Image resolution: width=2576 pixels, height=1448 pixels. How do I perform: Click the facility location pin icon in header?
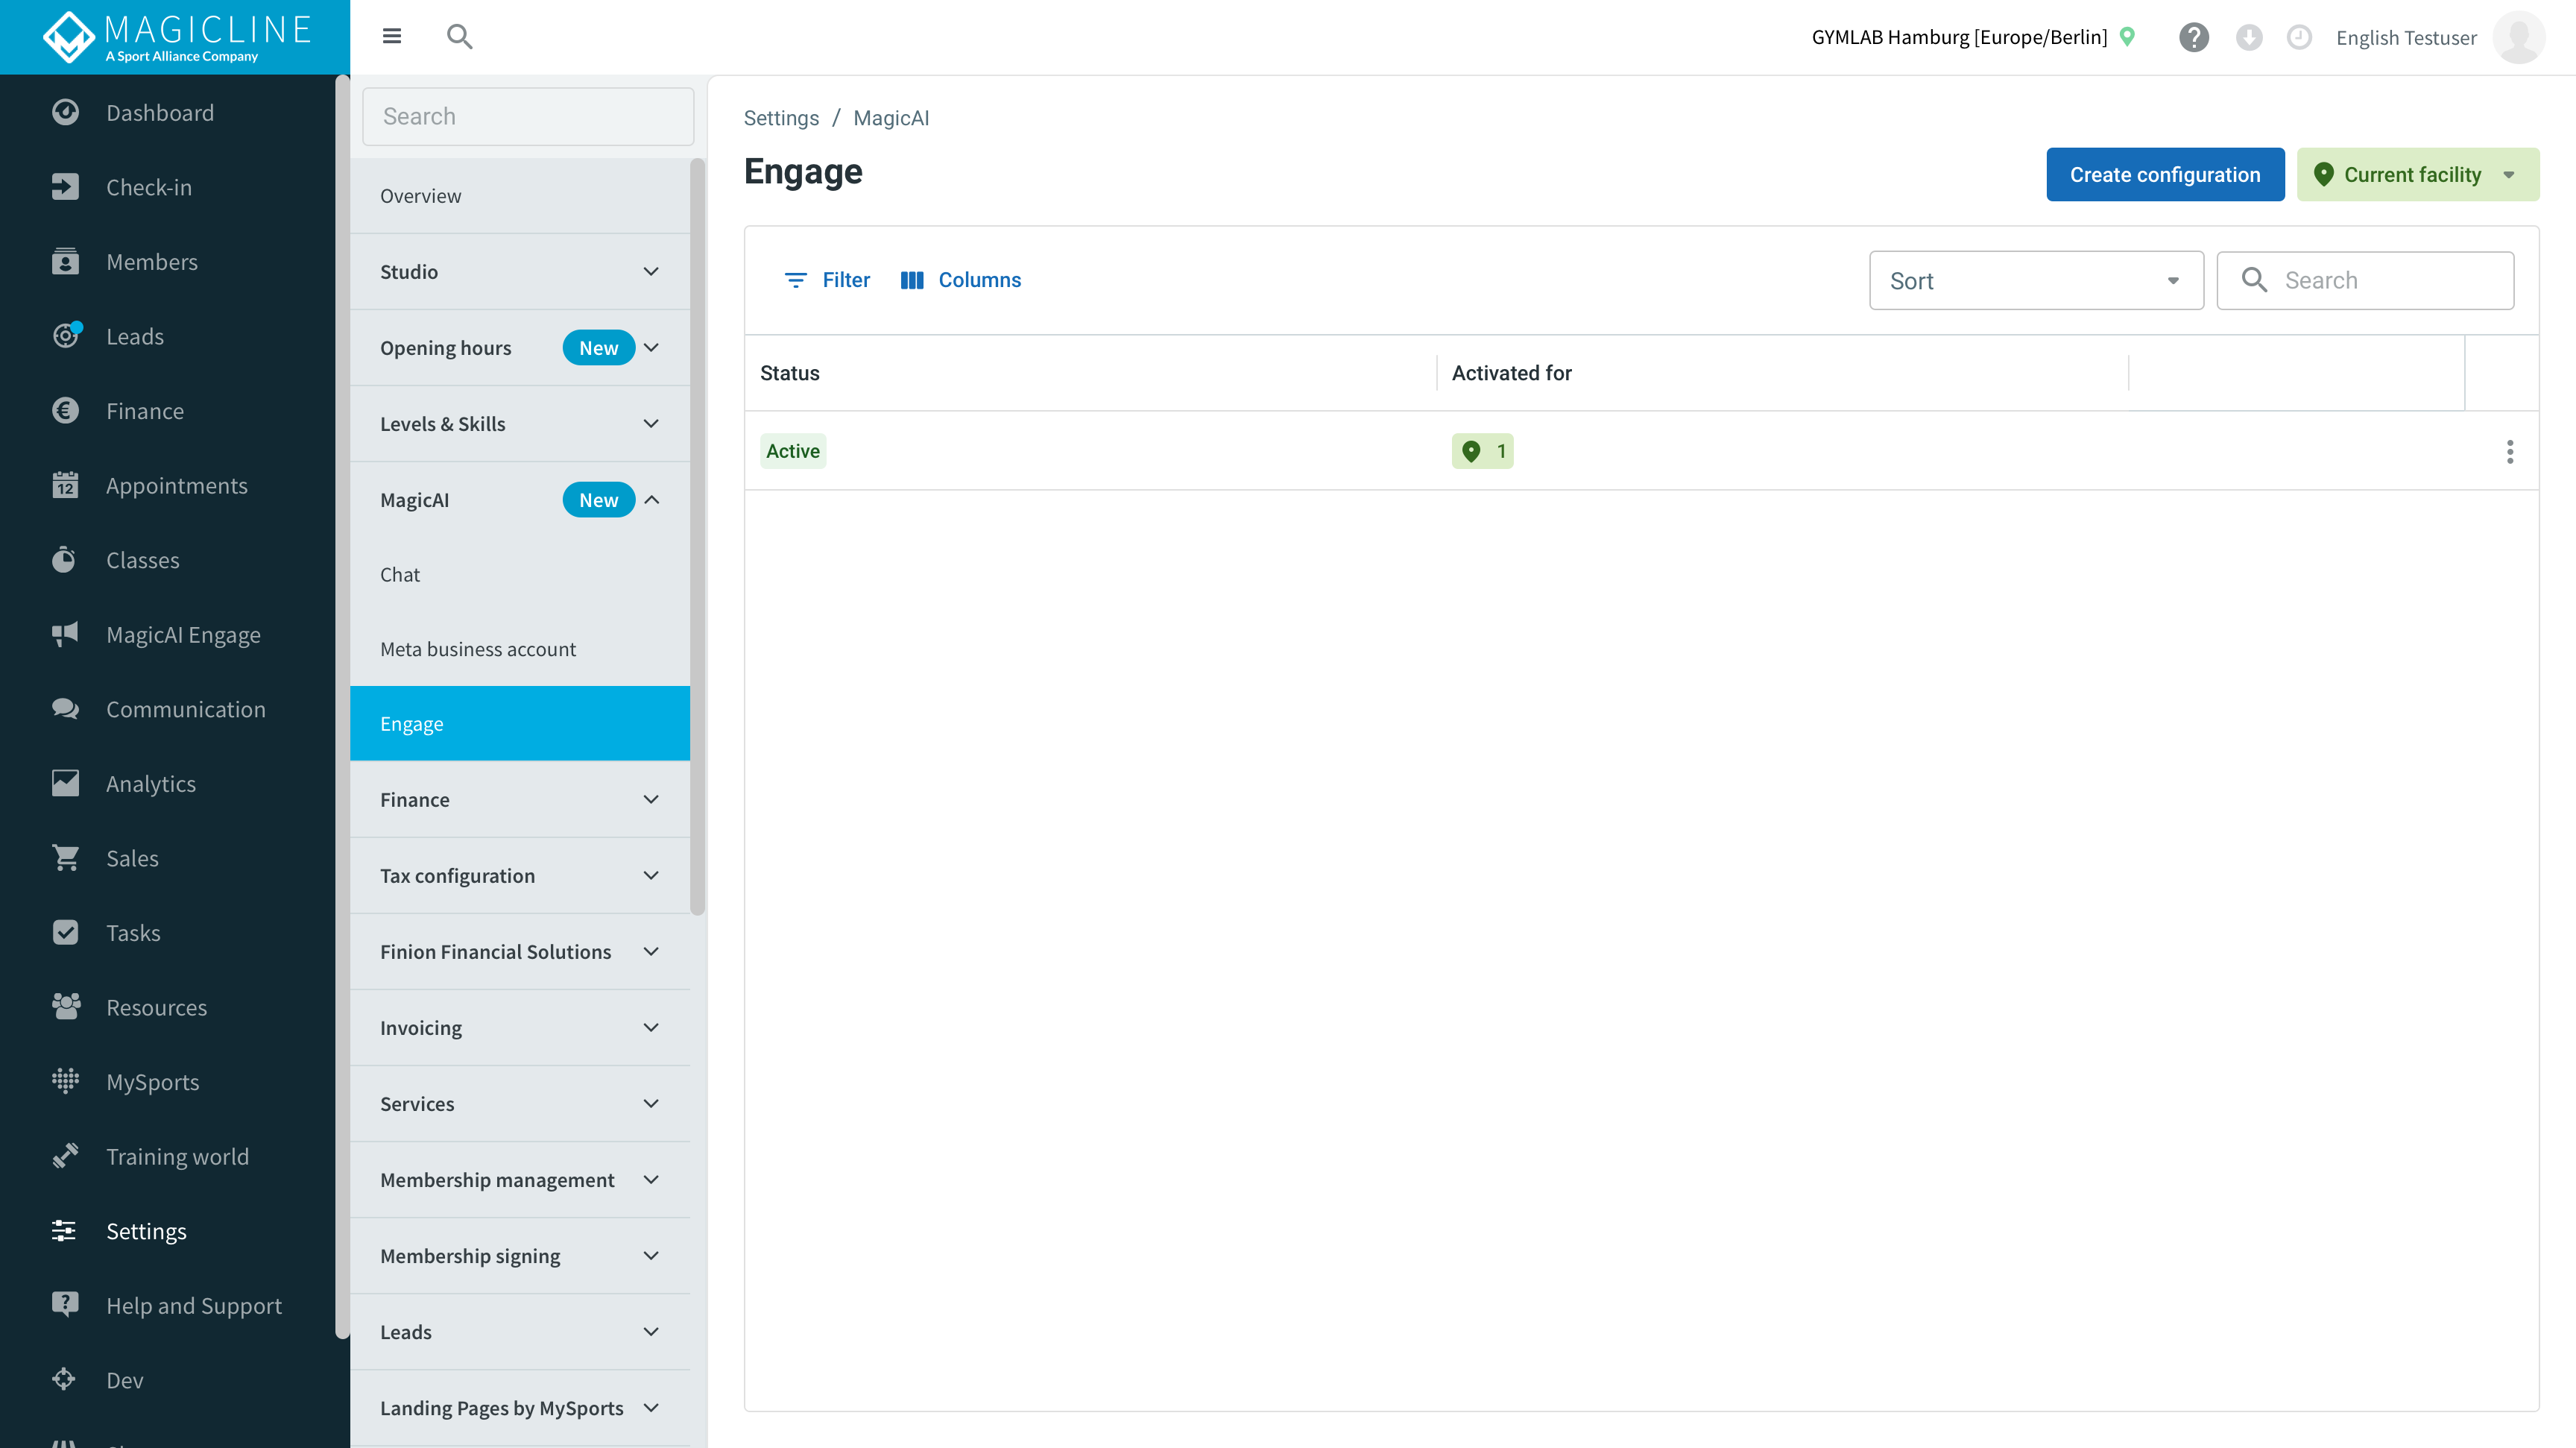point(2128,37)
